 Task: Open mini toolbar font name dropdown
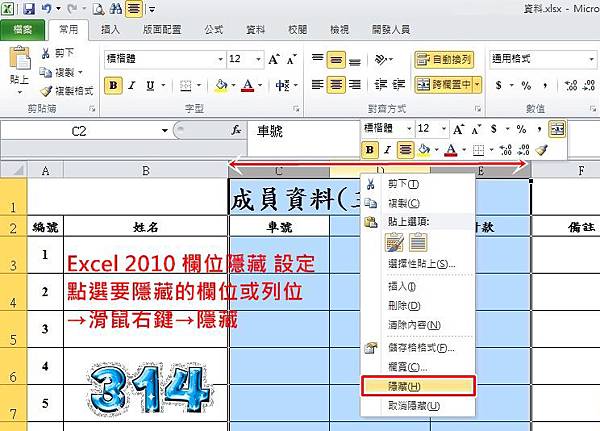pyautogui.click(x=408, y=128)
